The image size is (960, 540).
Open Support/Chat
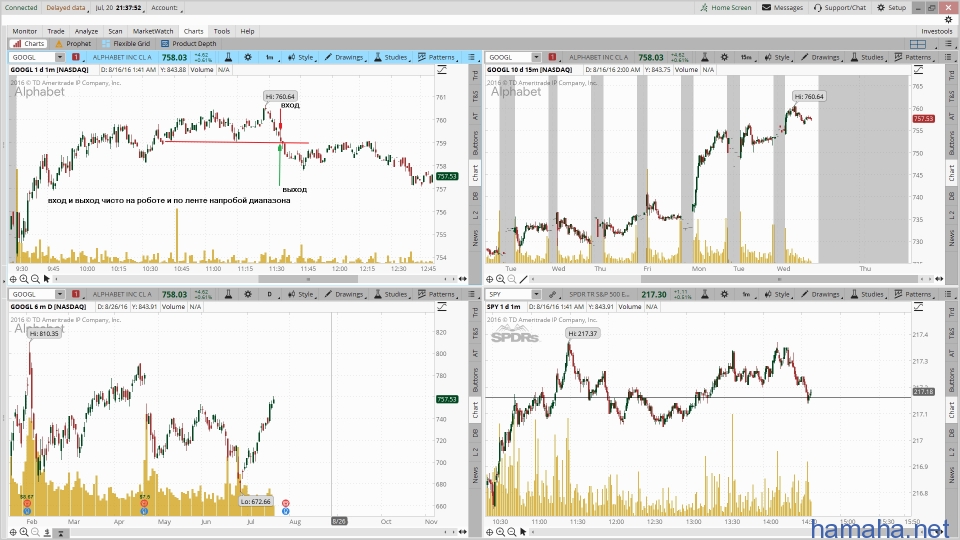click(840, 7)
